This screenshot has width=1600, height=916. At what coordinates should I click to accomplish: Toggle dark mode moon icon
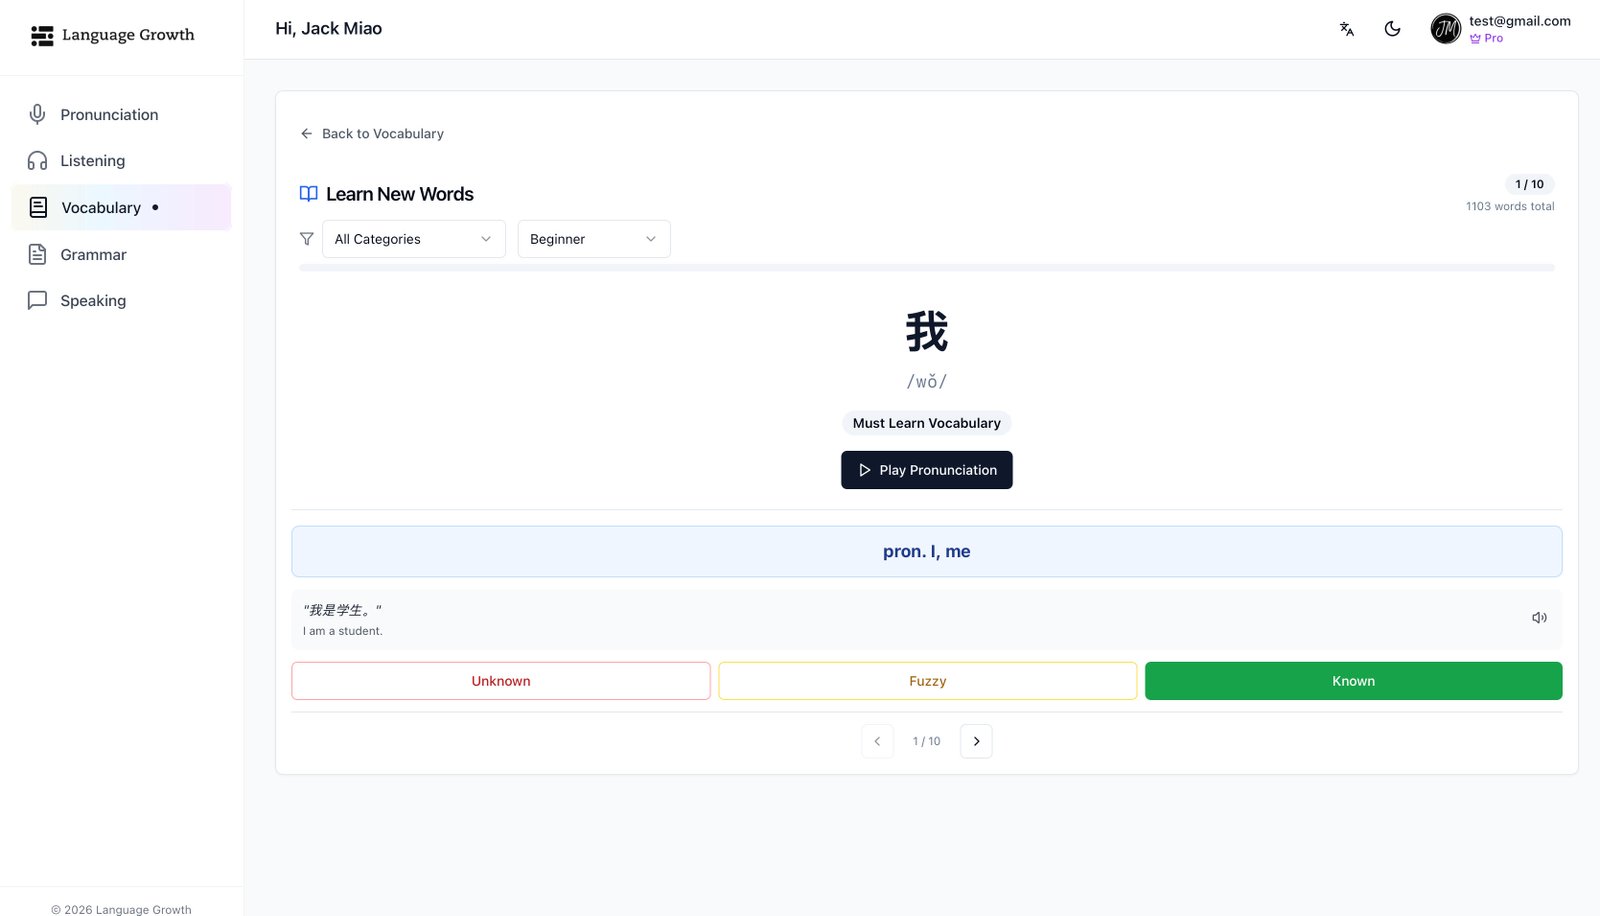pos(1392,29)
